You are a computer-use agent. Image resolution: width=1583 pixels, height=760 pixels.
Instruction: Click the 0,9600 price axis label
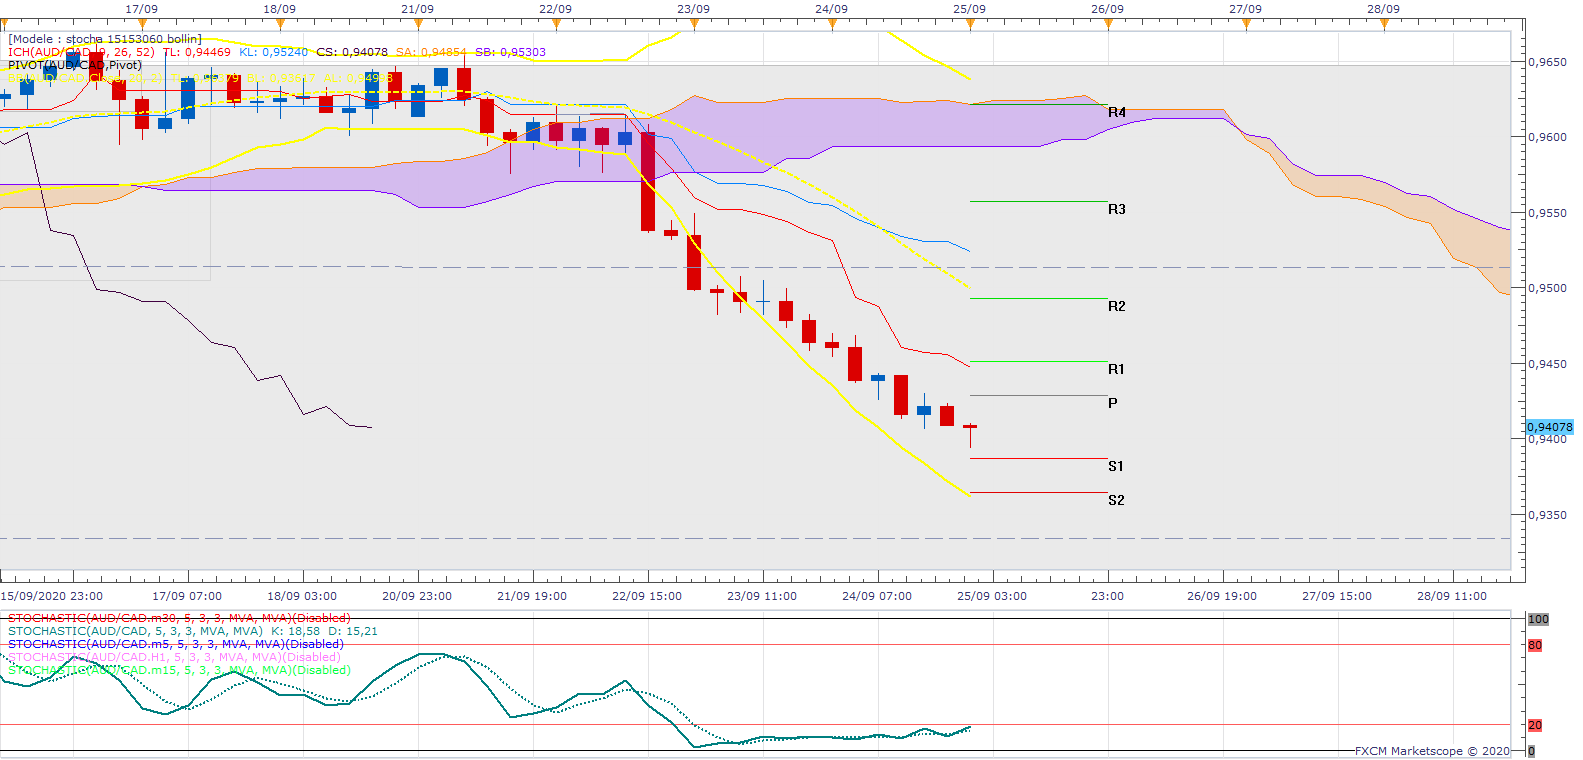tap(1548, 137)
